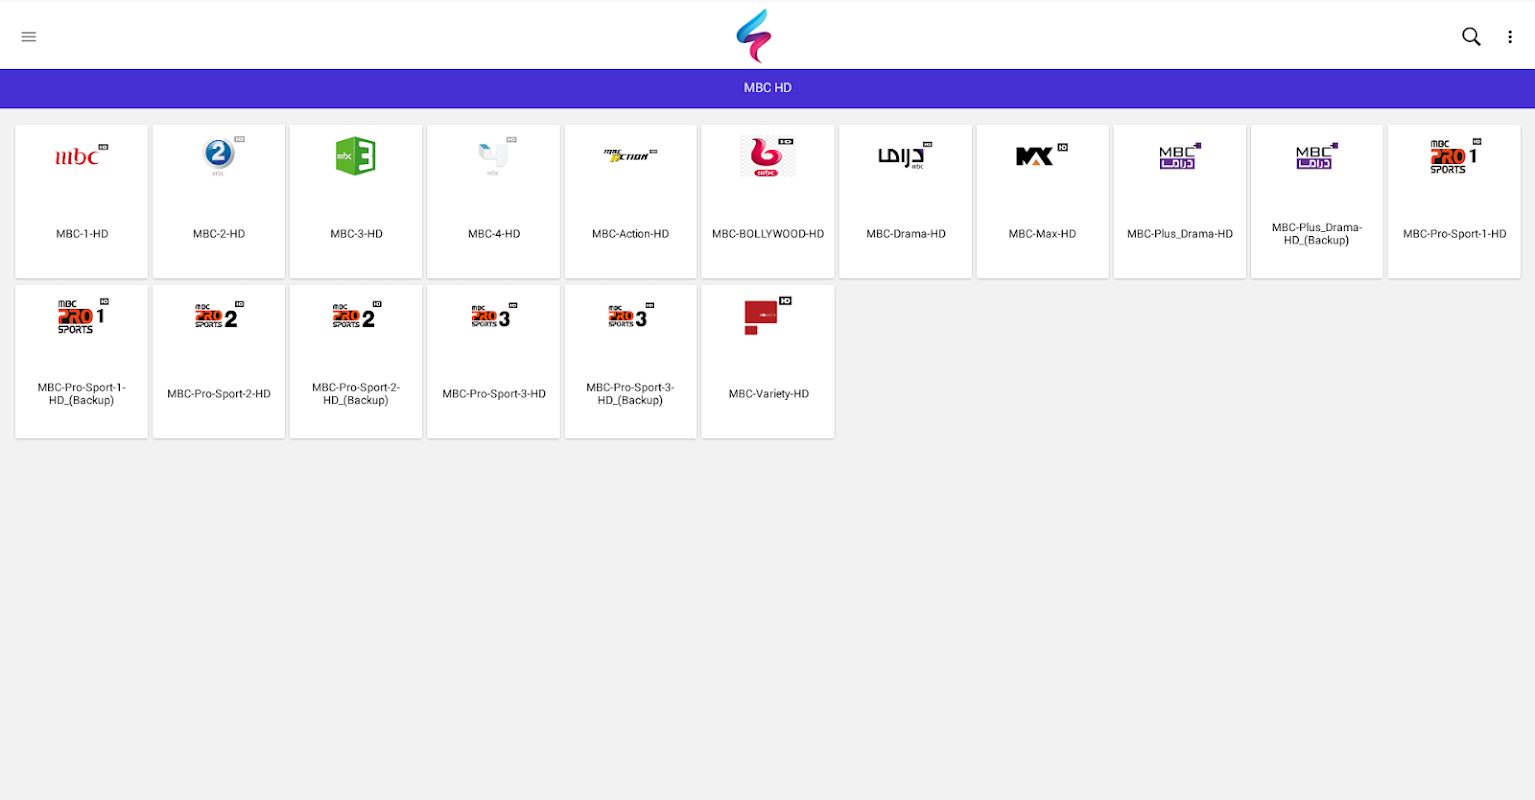Click the MBC-Pro-Sport-2-HD label
1535x800 pixels.
tap(219, 394)
